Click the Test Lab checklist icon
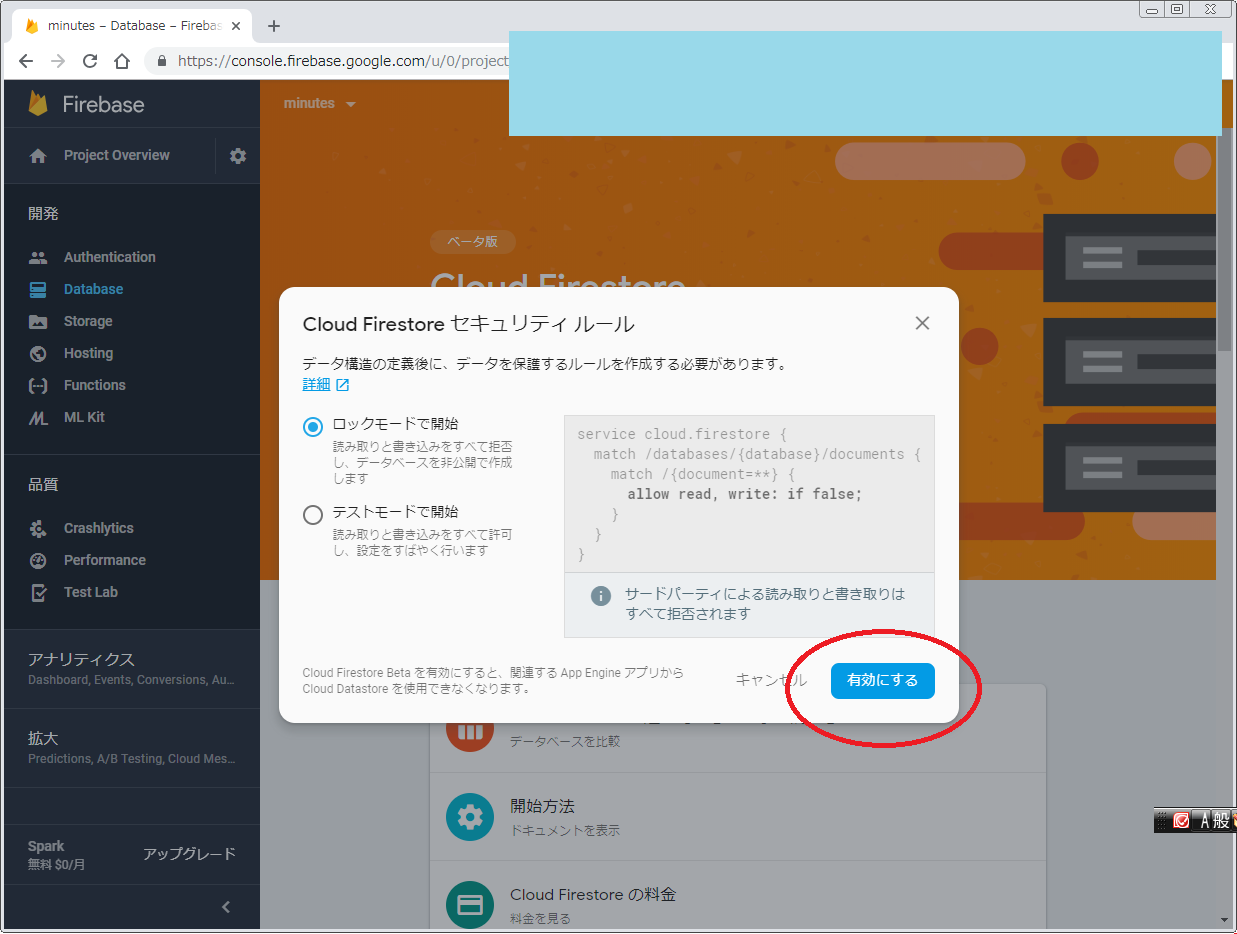Image resolution: width=1237 pixels, height=934 pixels. click(38, 592)
